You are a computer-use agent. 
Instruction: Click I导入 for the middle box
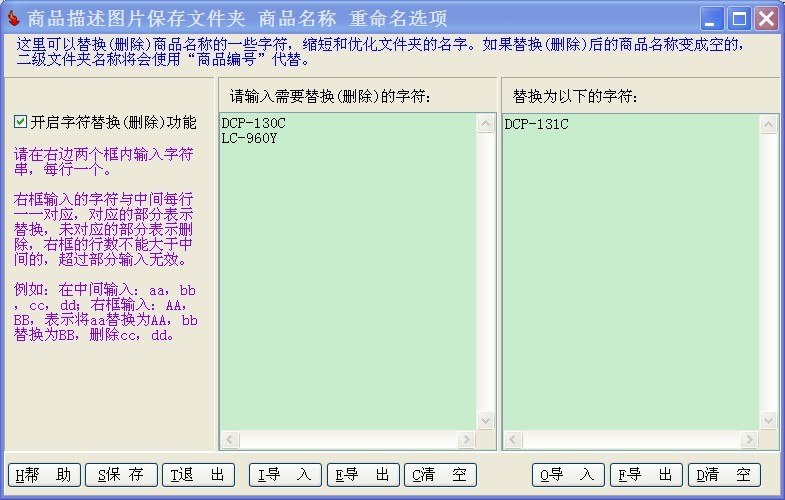click(284, 475)
